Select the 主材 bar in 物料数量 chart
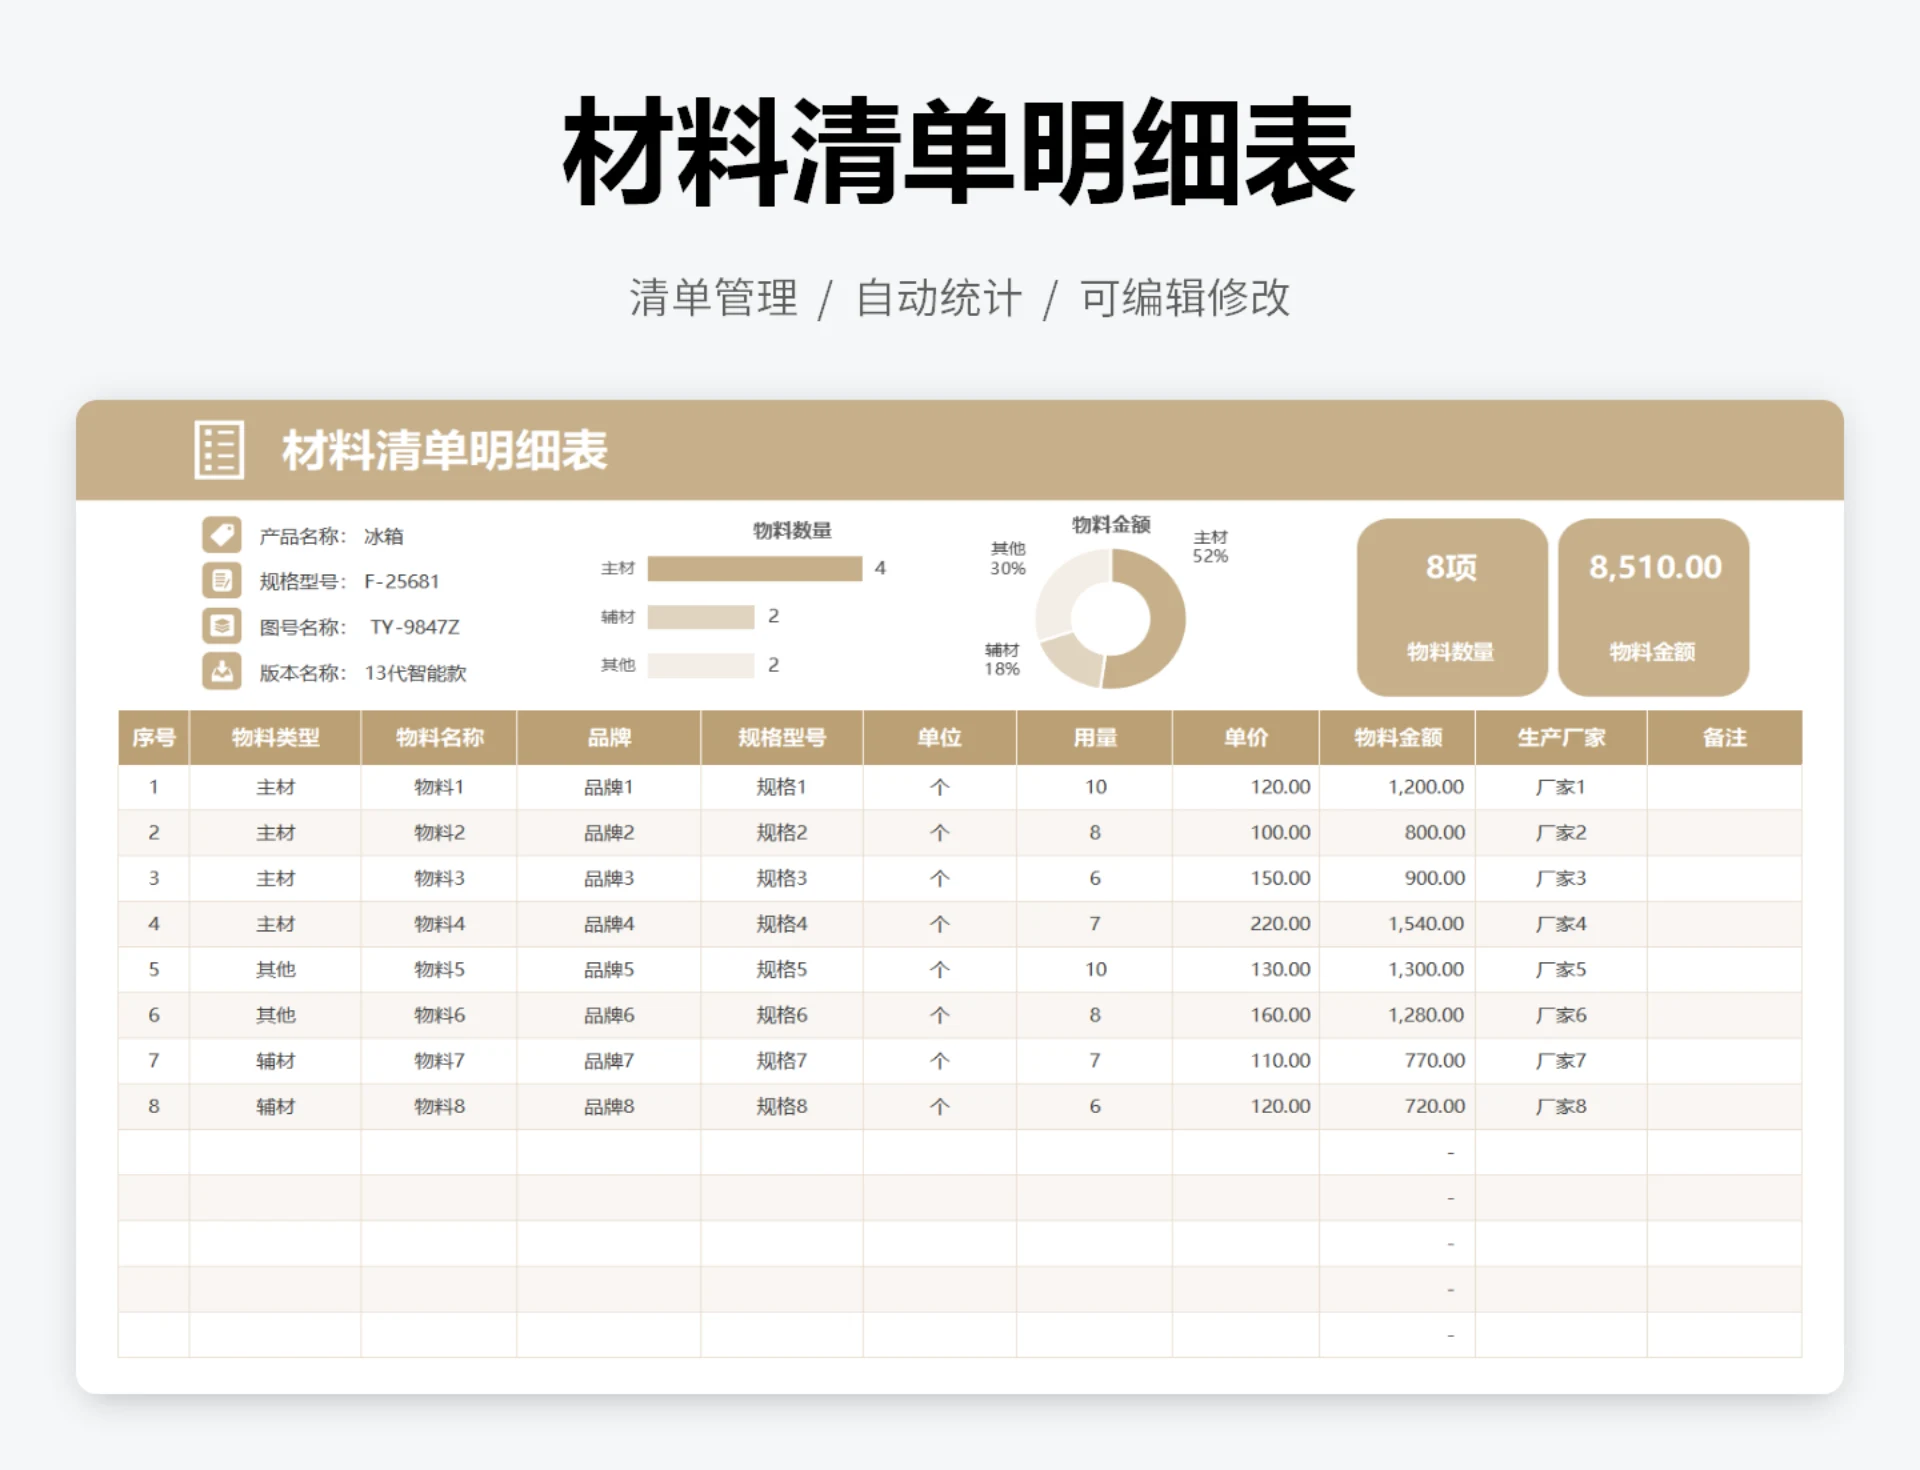 point(755,568)
